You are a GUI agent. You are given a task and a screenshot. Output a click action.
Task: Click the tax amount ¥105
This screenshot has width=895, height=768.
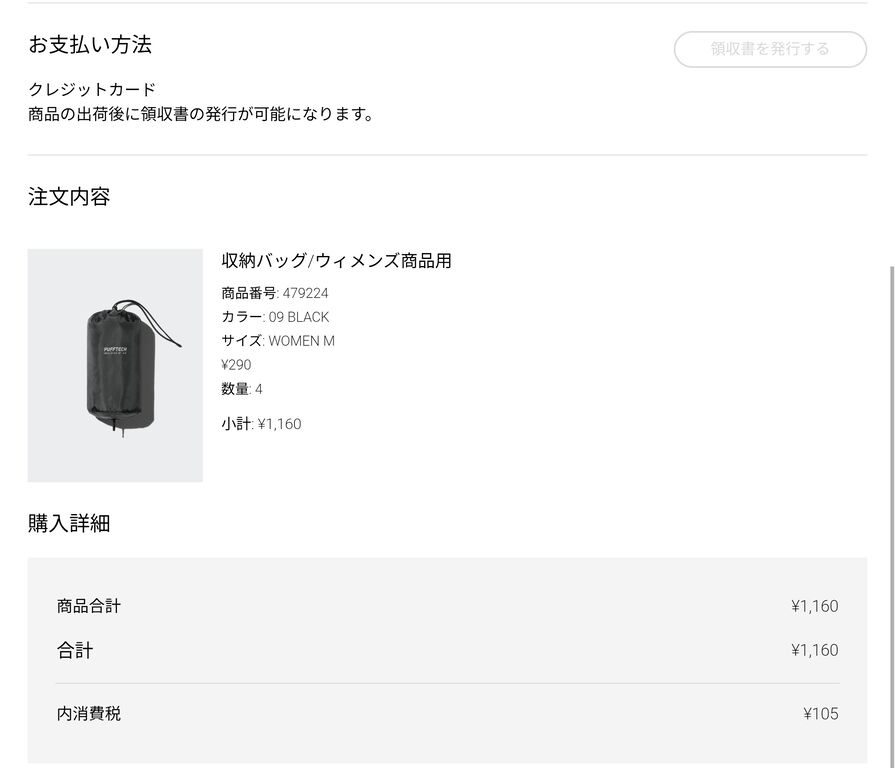[820, 714]
